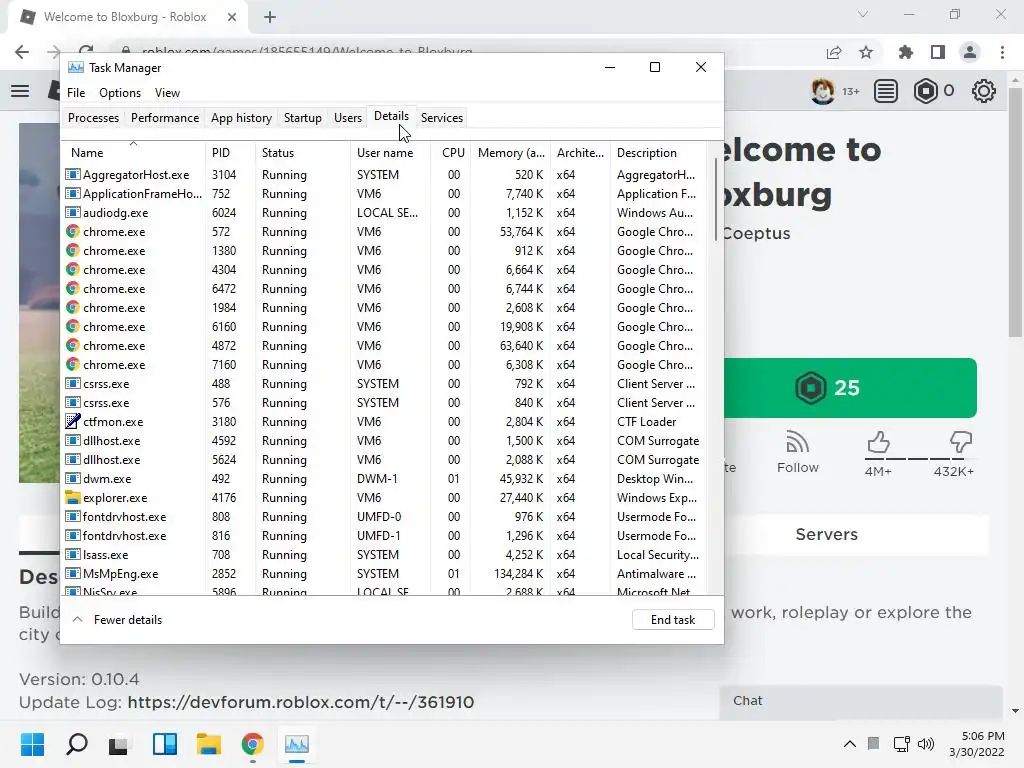Open the Servers tab on Roblox page
The width and height of the screenshot is (1024, 768).
(826, 535)
